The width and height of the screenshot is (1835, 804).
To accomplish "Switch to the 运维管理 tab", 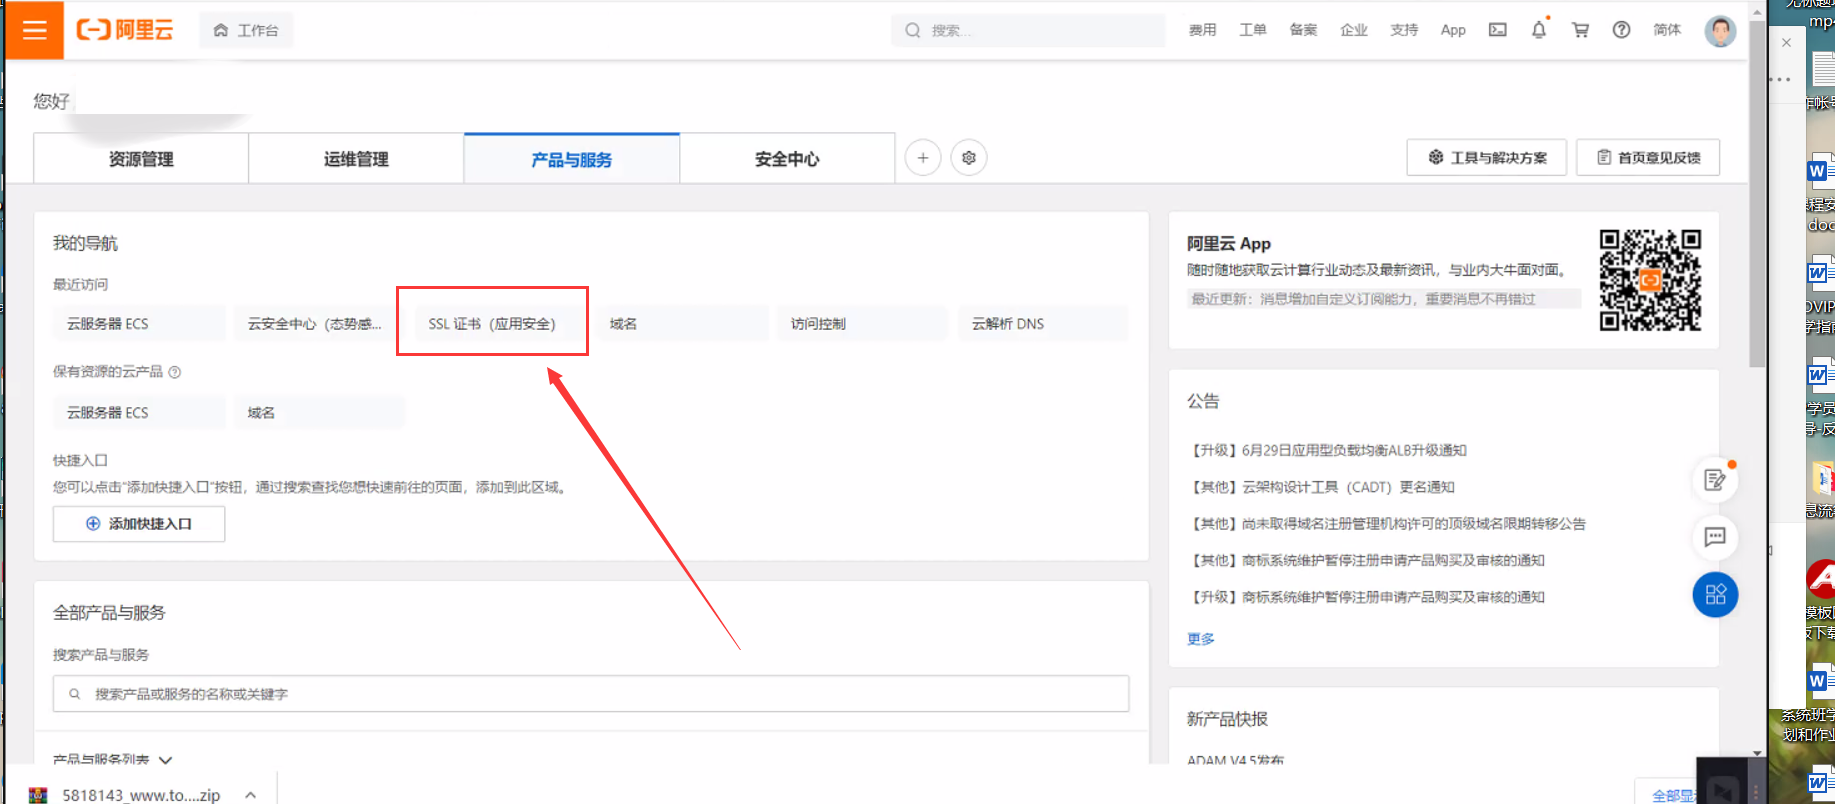I will pos(356,159).
